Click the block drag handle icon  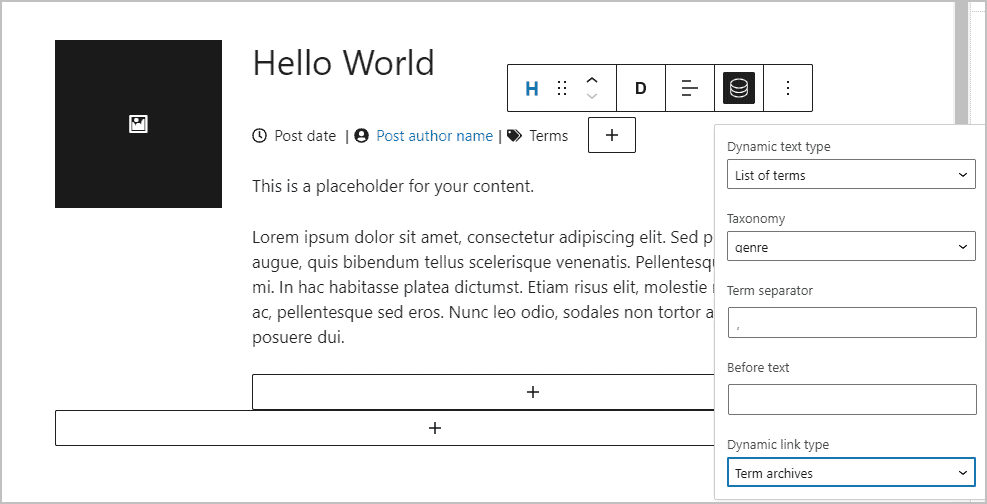coord(562,89)
